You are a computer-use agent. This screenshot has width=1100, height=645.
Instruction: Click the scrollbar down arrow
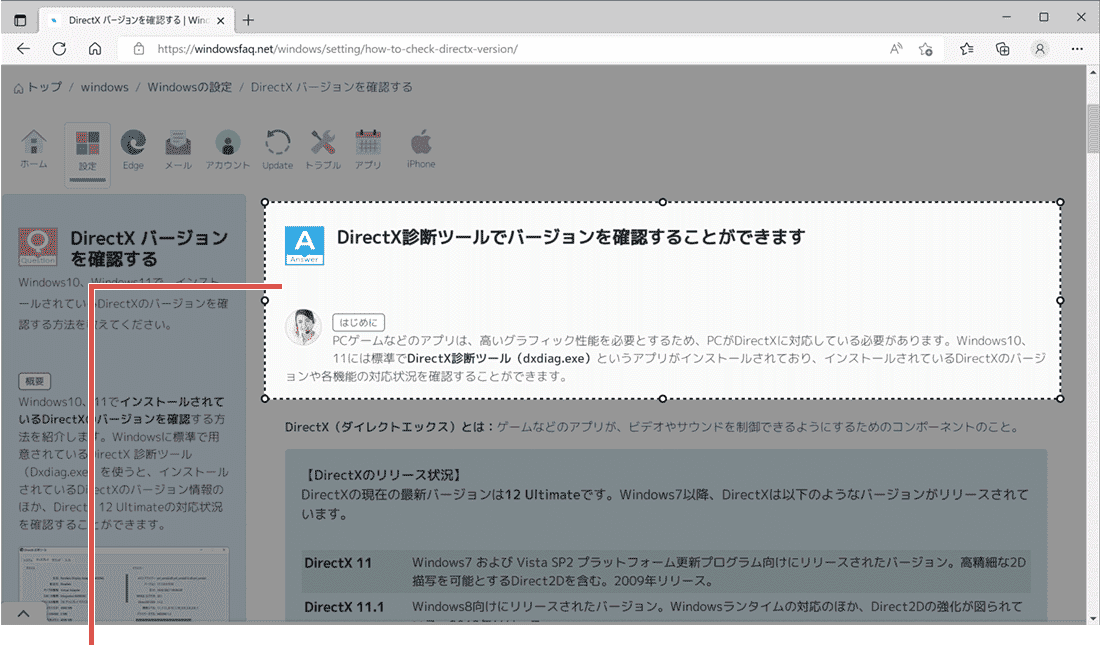pos(1093,619)
